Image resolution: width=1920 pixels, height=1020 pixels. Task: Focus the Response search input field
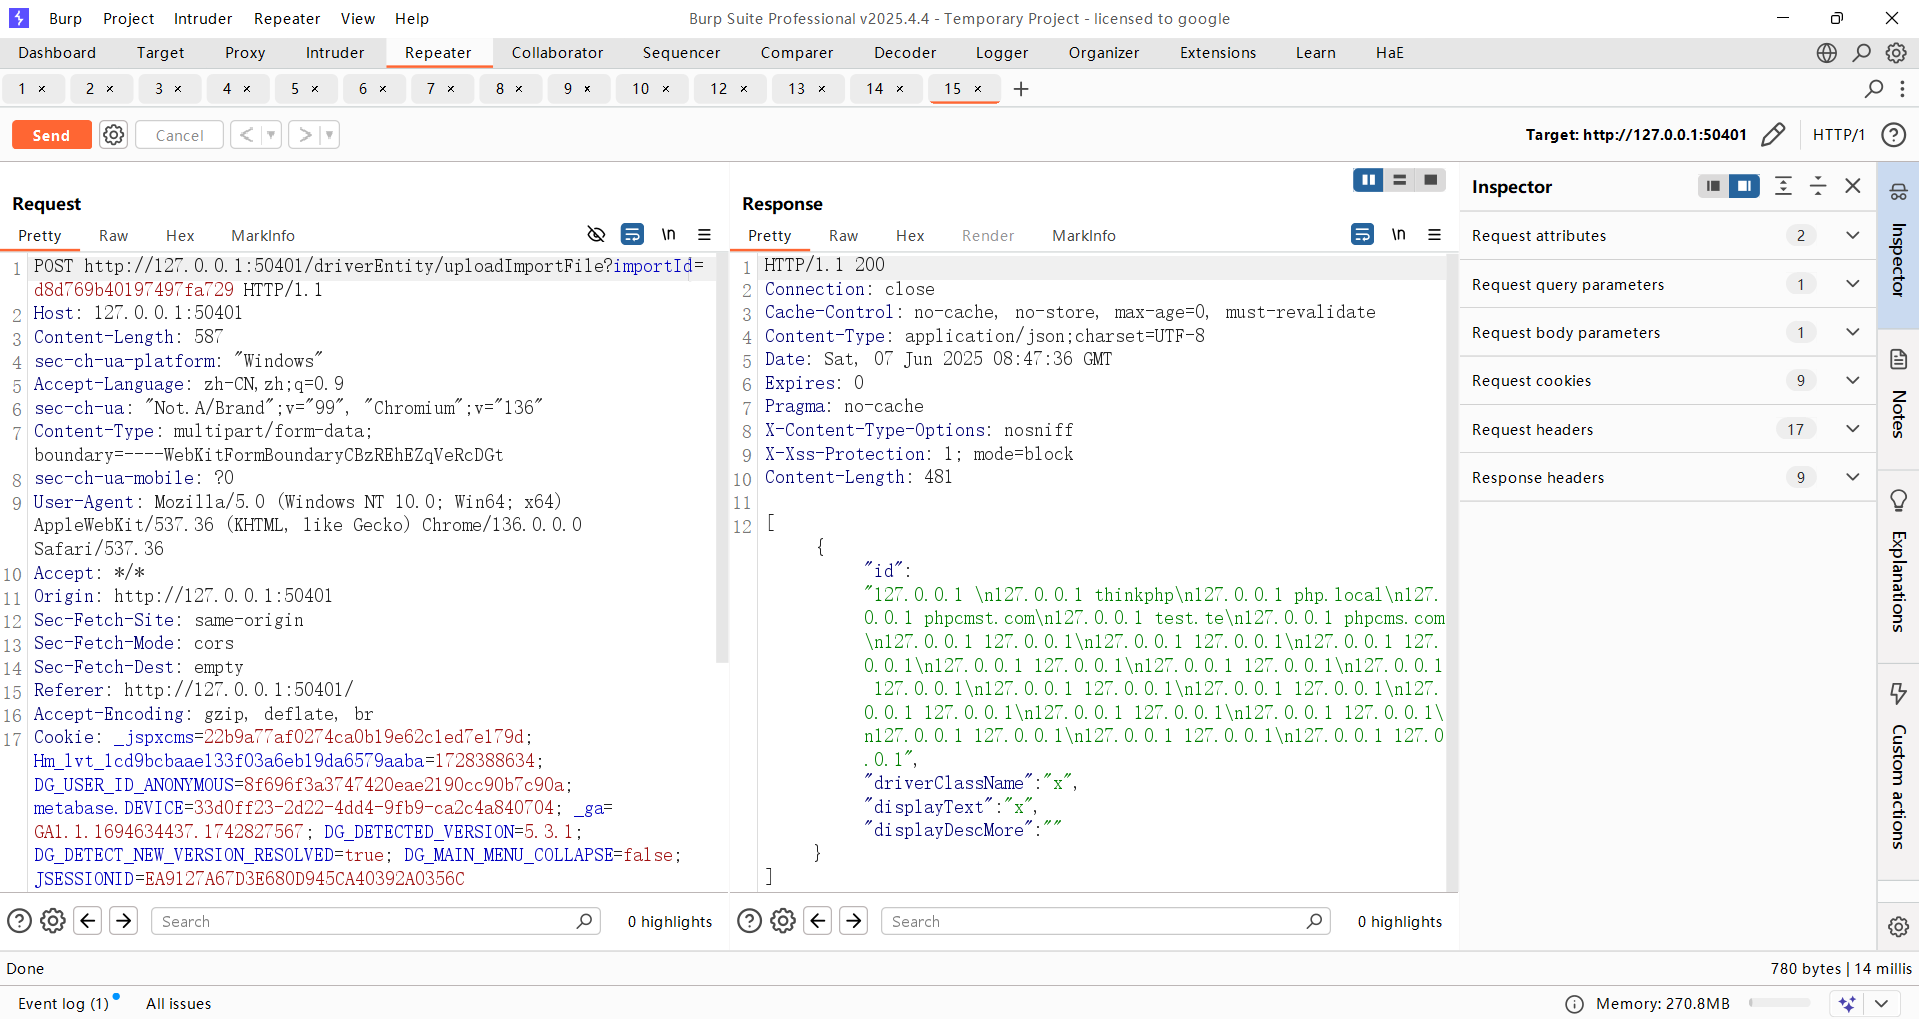1105,921
